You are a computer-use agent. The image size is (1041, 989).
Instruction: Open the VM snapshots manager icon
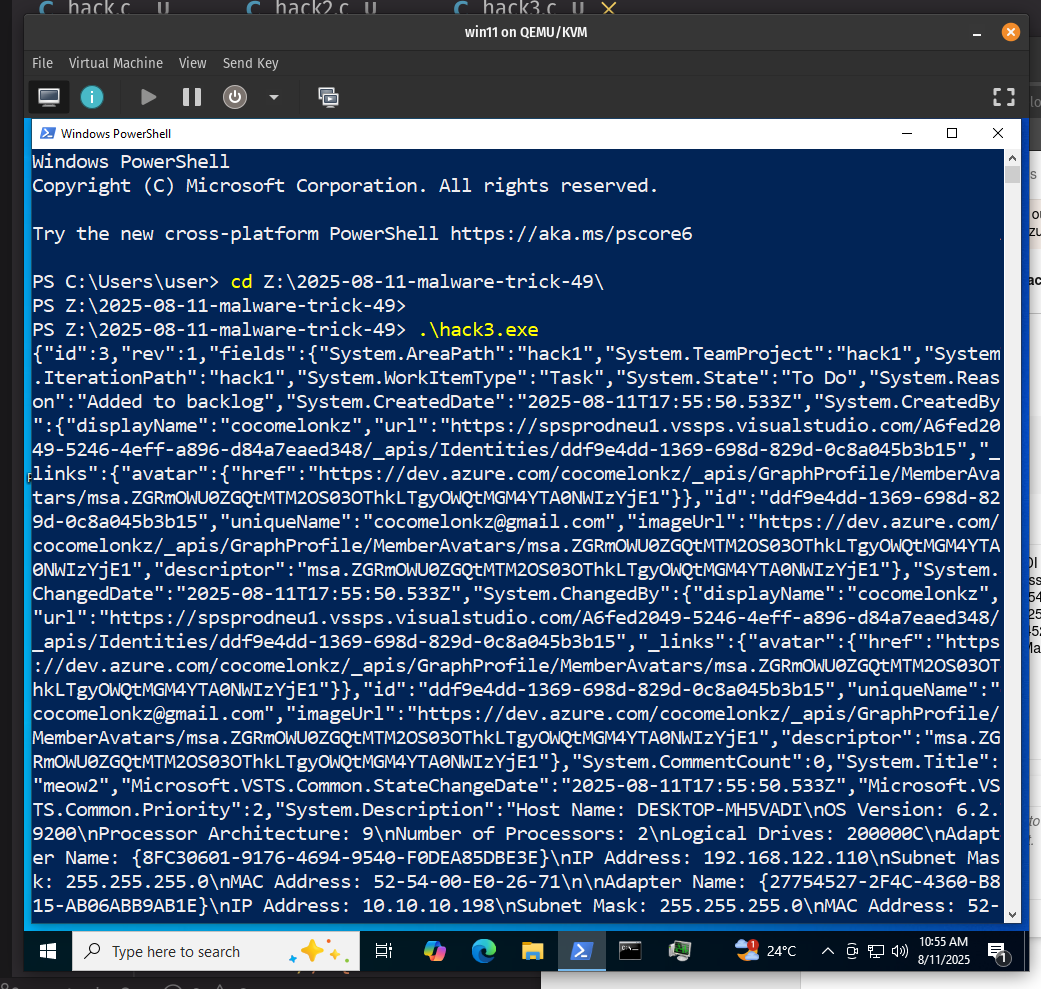[x=328, y=98]
